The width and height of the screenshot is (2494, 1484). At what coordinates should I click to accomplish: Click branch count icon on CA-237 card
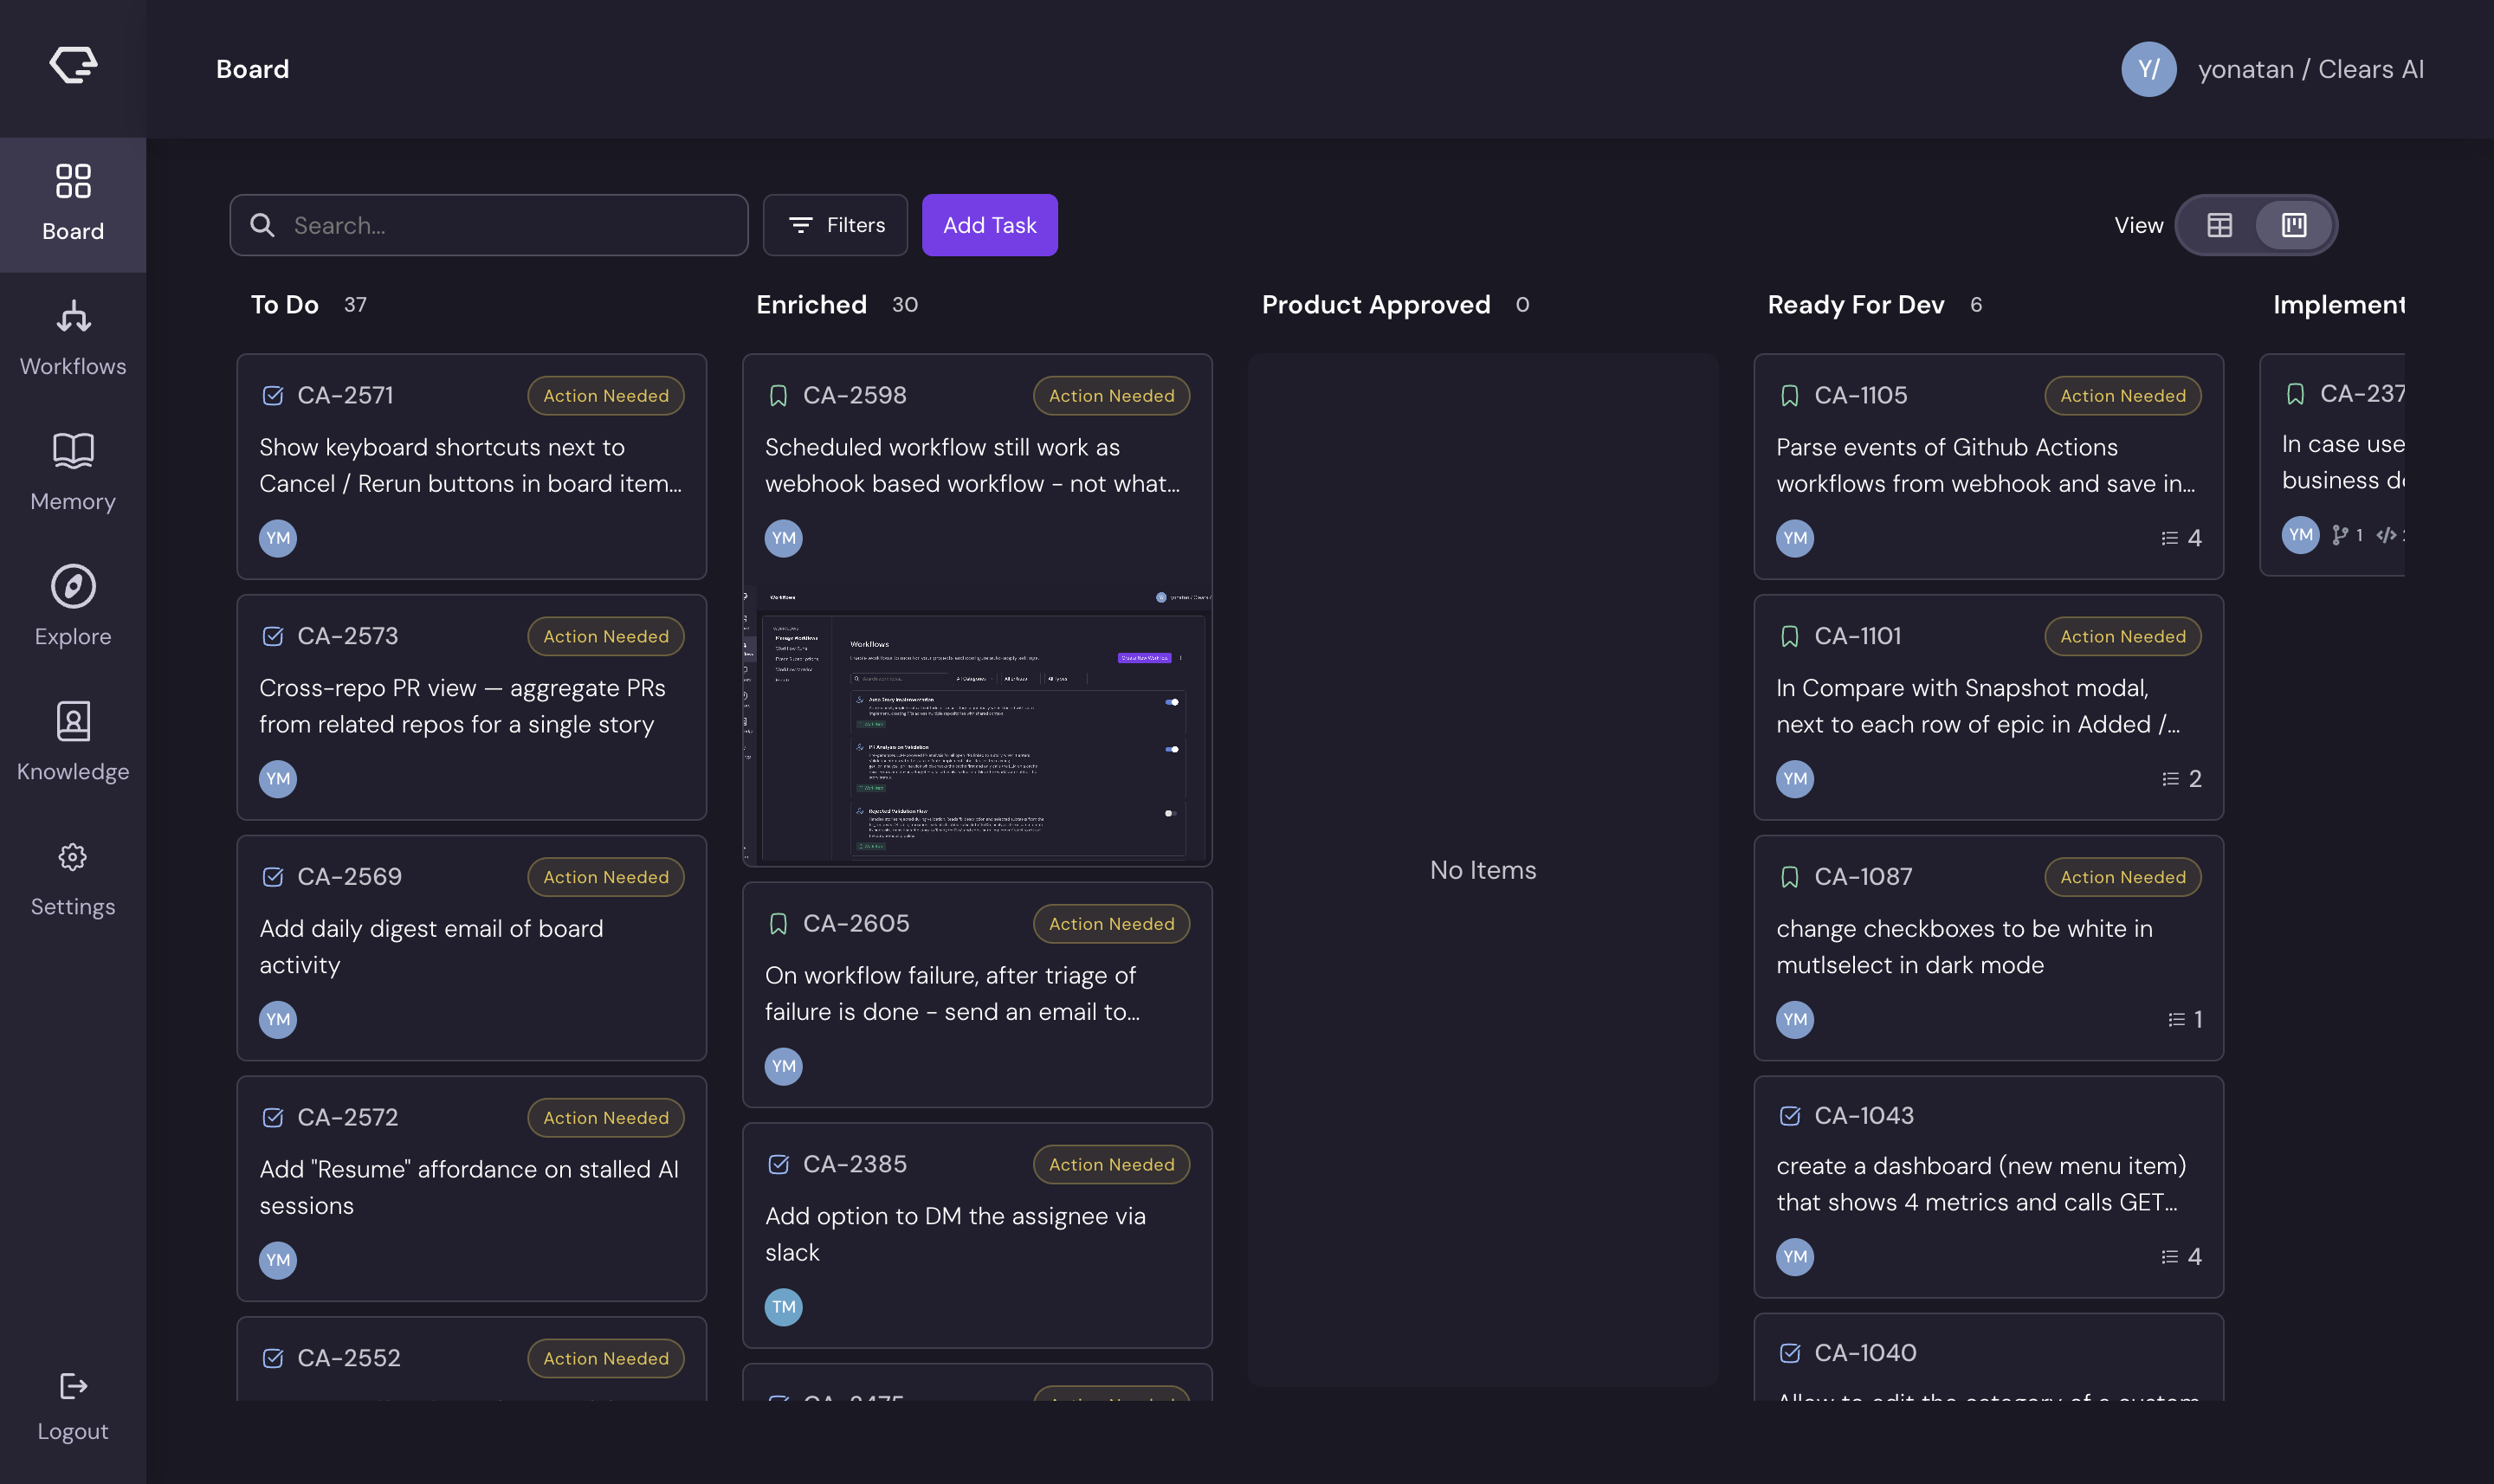coord(2340,535)
